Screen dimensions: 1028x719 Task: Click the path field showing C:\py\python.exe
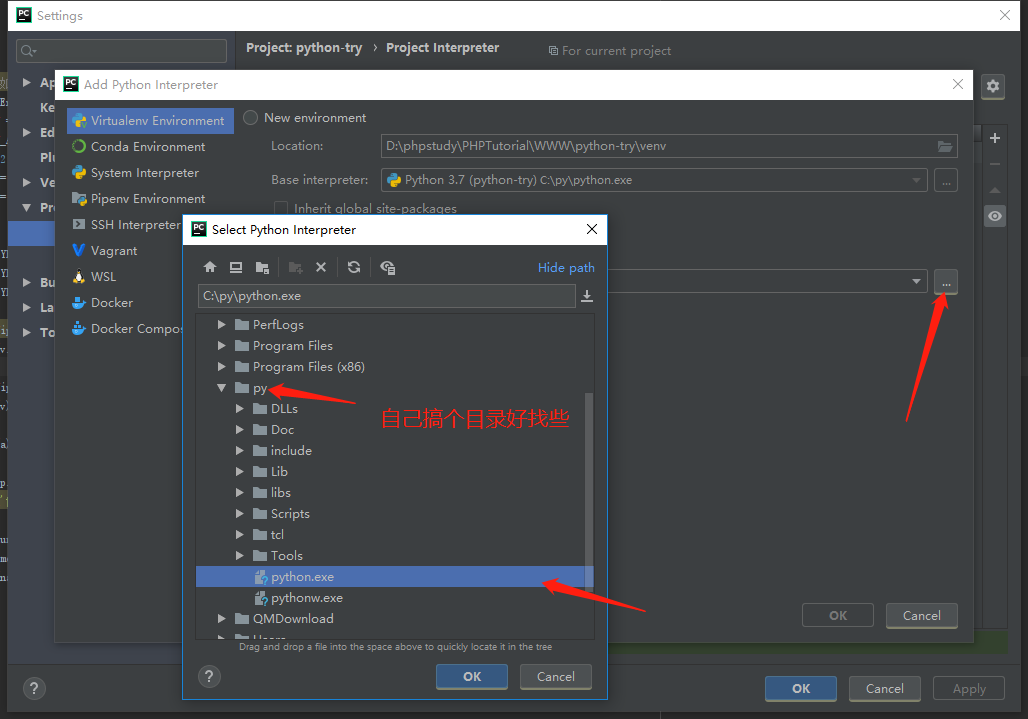386,296
